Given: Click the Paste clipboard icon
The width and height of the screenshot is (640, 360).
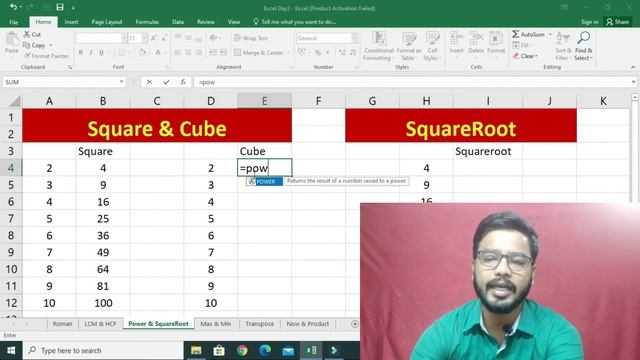Looking at the screenshot, I should click(12, 40).
